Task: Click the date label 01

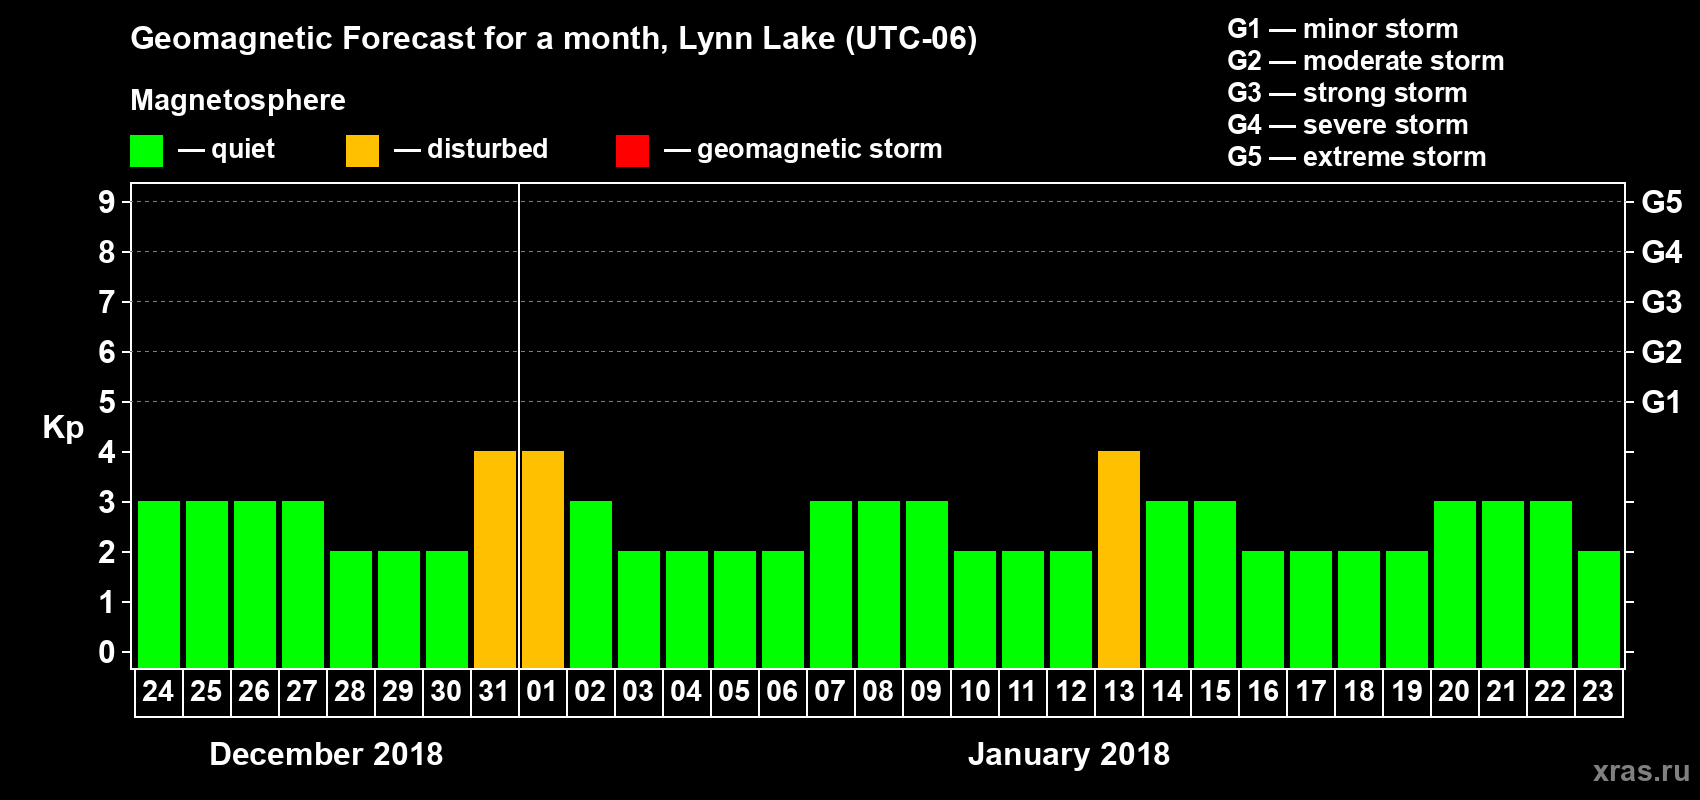Action: [542, 691]
